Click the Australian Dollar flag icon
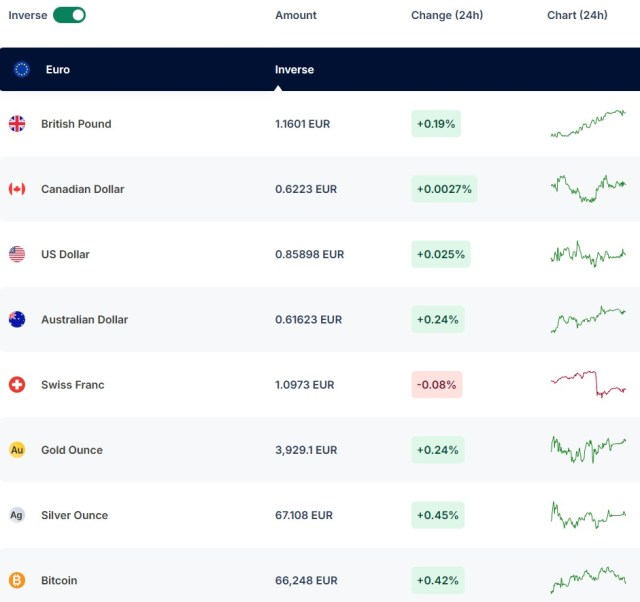The height and width of the screenshot is (602, 640). 17,320
